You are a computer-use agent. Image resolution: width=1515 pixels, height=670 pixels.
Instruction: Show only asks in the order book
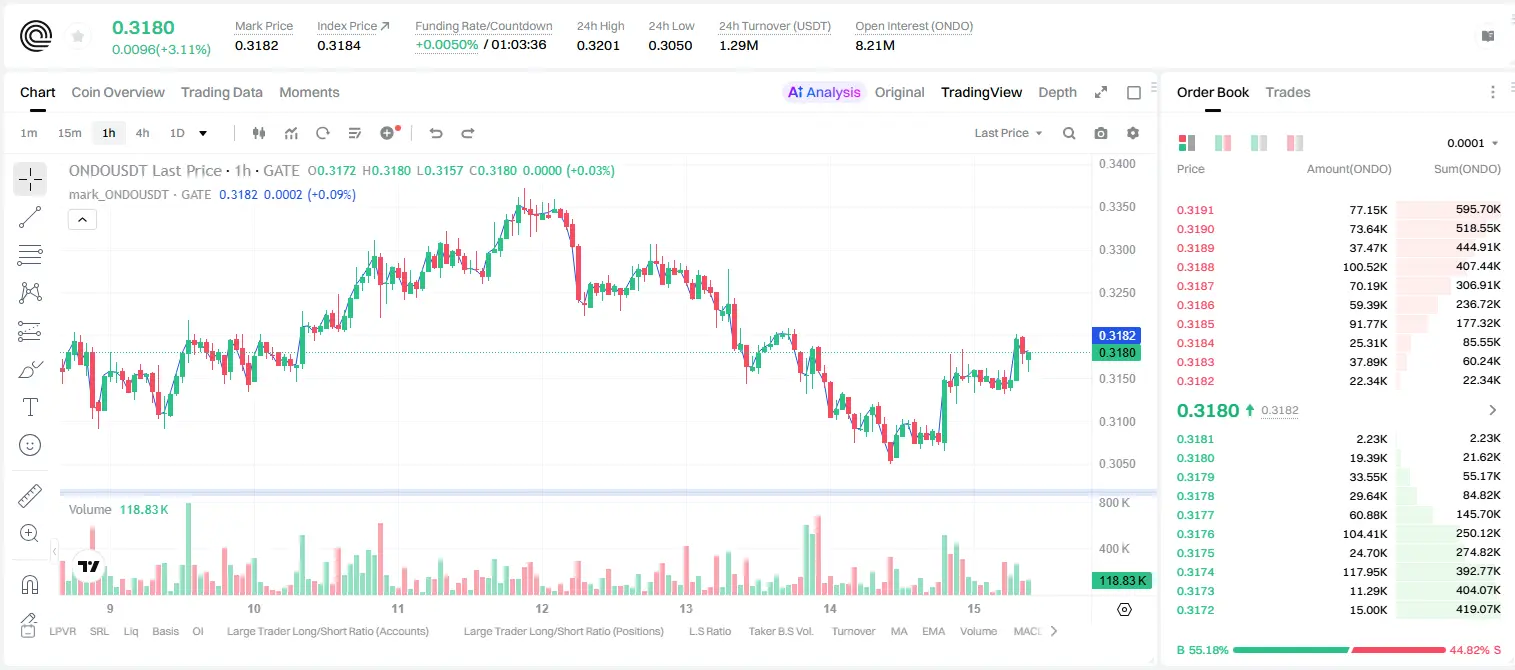tap(1295, 143)
